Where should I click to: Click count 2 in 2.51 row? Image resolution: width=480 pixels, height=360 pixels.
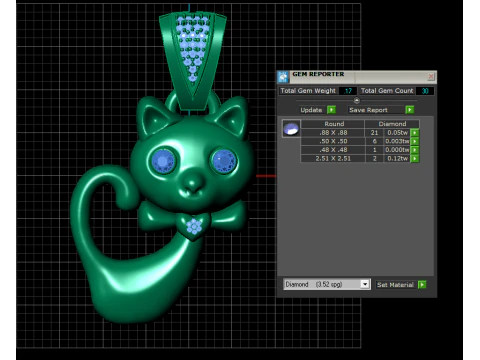374,159
